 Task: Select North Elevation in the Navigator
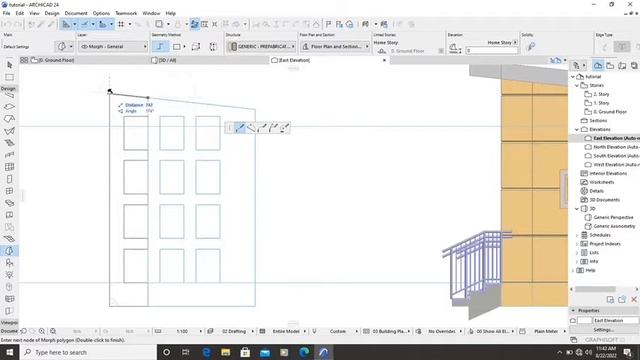tap(612, 147)
